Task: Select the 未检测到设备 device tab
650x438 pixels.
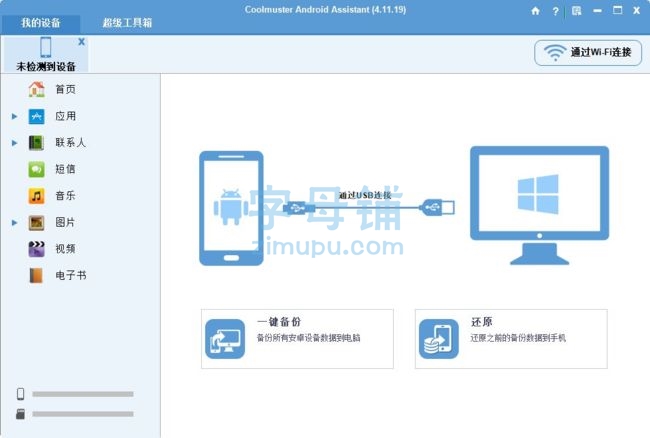Action: point(46,54)
